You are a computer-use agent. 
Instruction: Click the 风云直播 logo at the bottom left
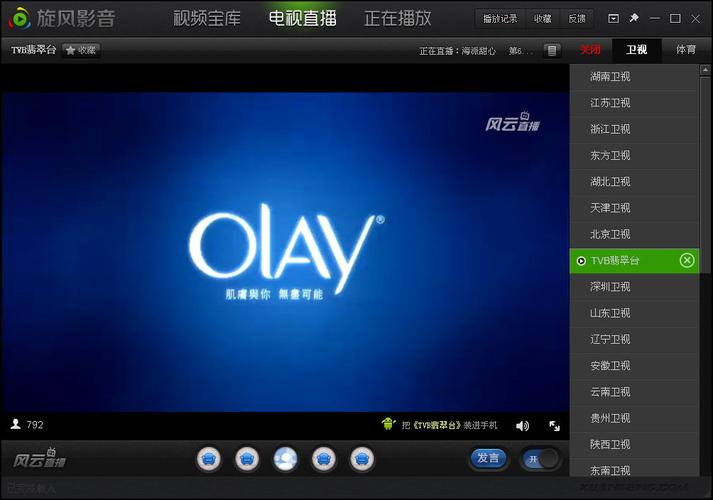click(x=40, y=458)
